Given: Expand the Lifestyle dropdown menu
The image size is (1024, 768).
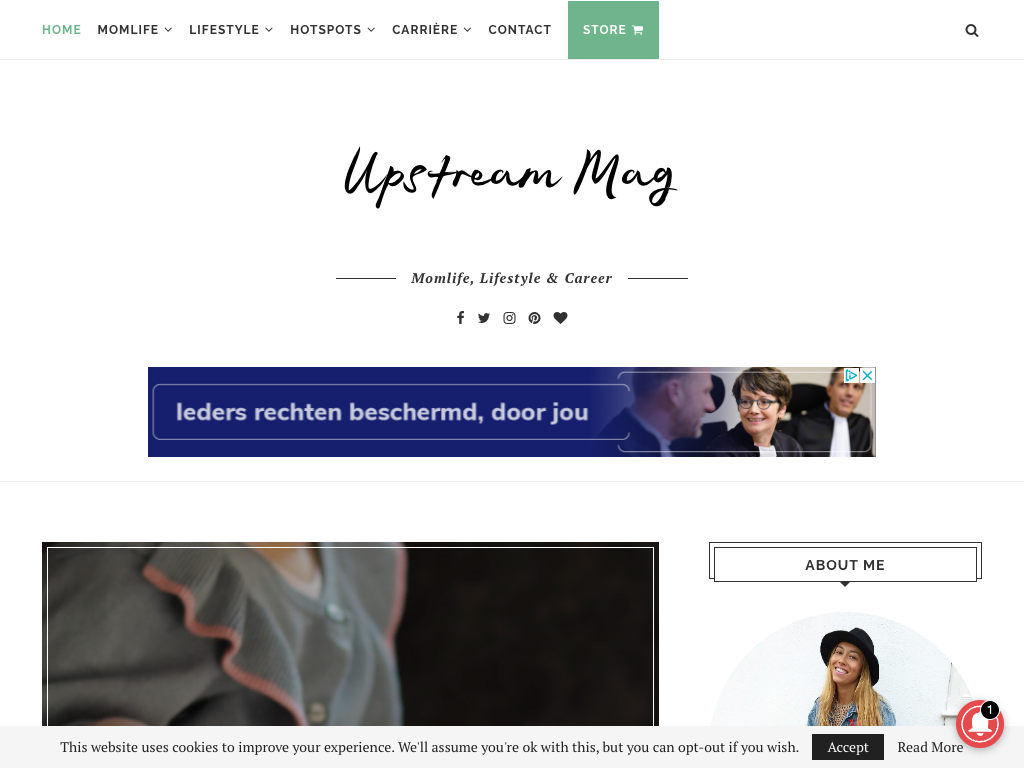Looking at the screenshot, I should tap(231, 30).
